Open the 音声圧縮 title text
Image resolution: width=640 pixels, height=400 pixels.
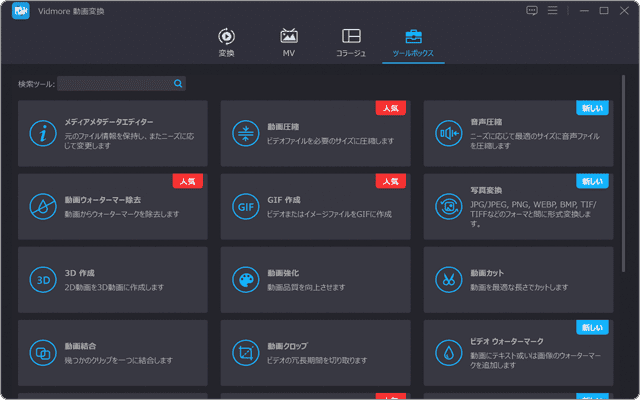486,122
